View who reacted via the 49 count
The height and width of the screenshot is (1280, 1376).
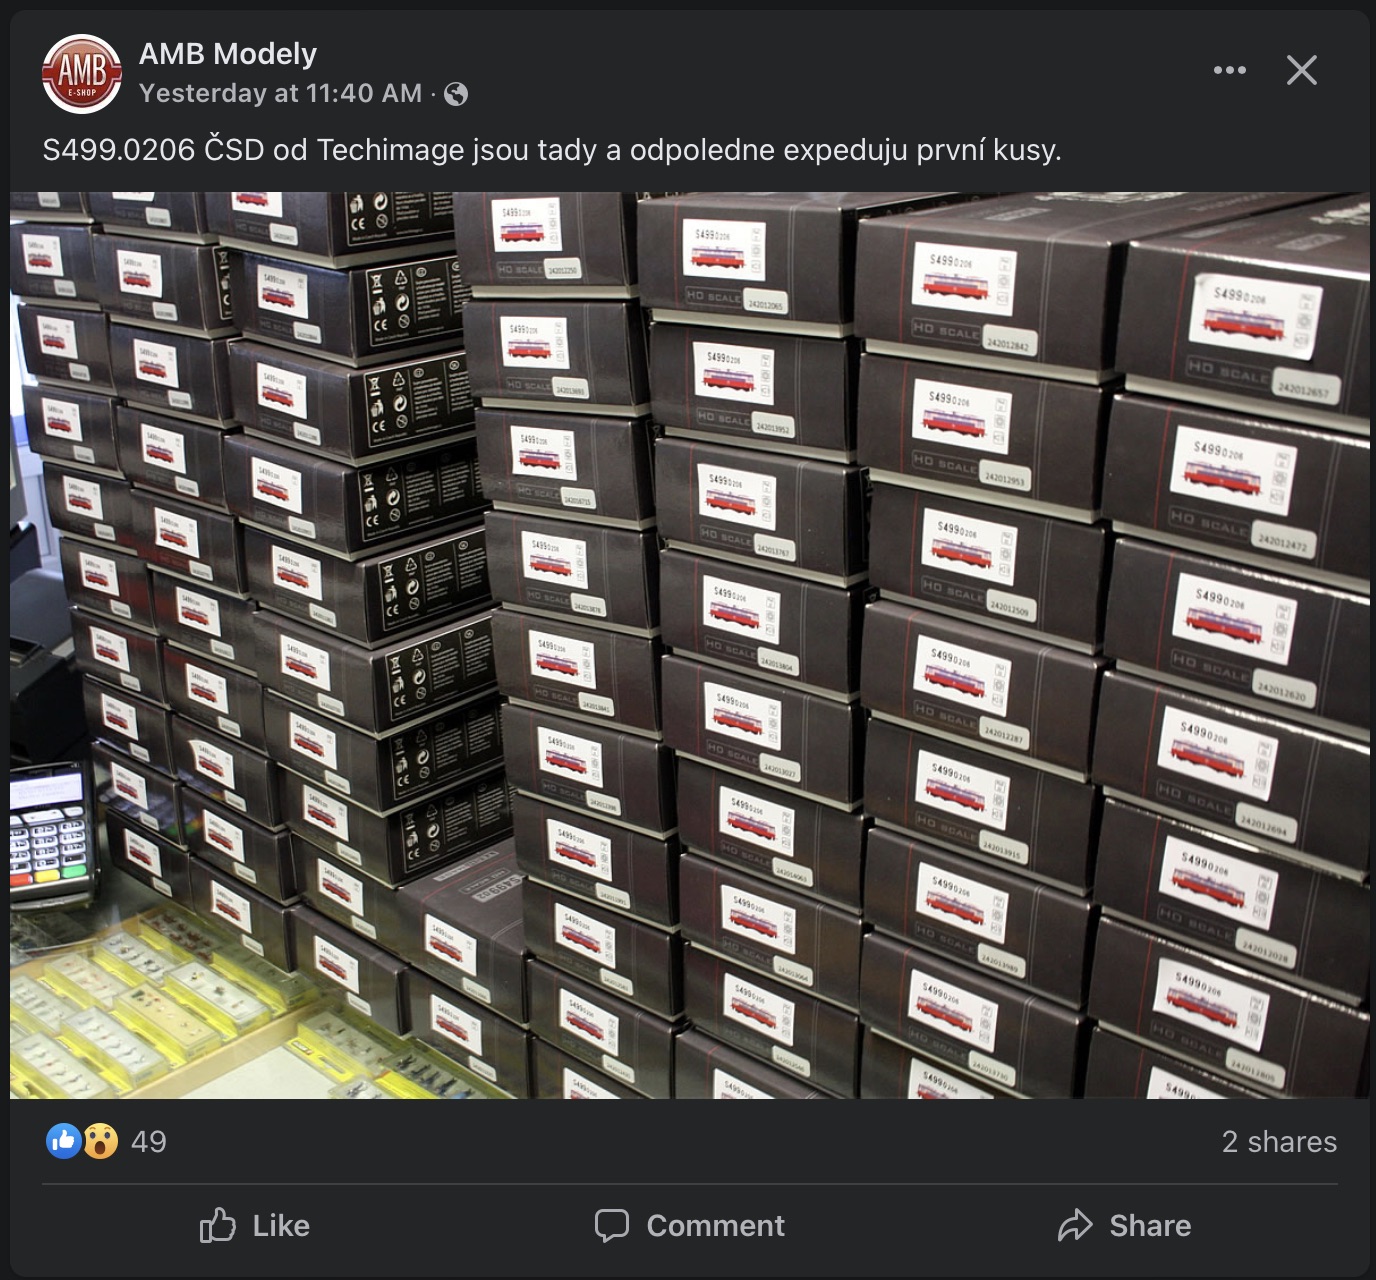pyautogui.click(x=149, y=1142)
